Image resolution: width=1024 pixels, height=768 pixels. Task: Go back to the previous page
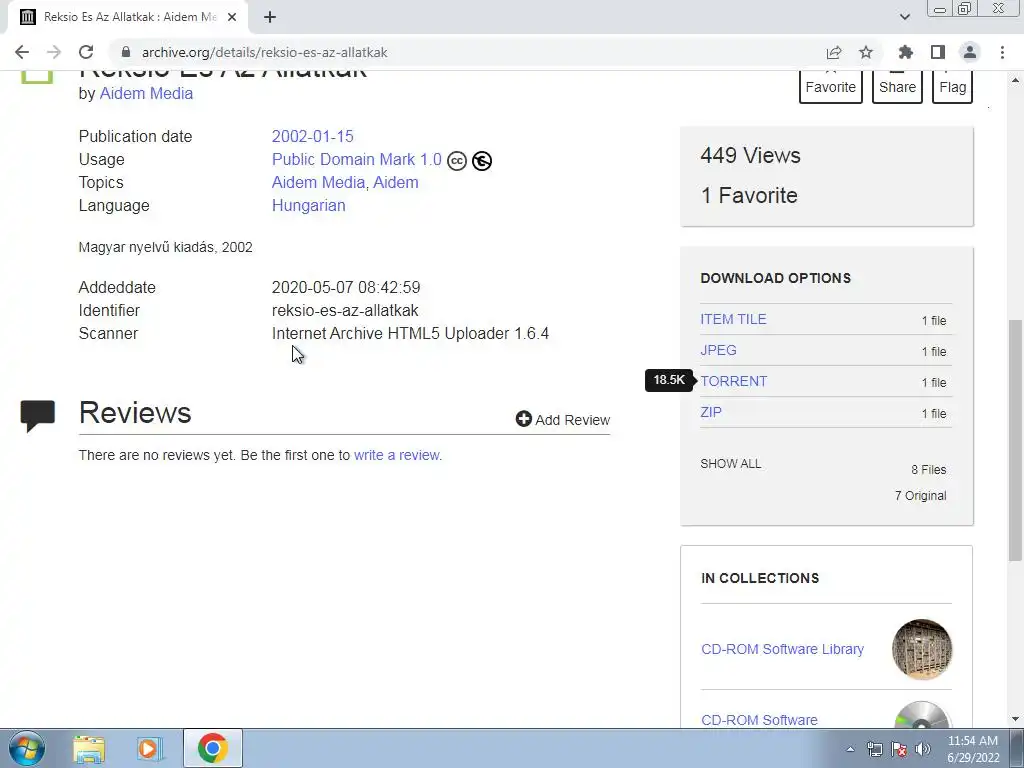pyautogui.click(x=22, y=52)
